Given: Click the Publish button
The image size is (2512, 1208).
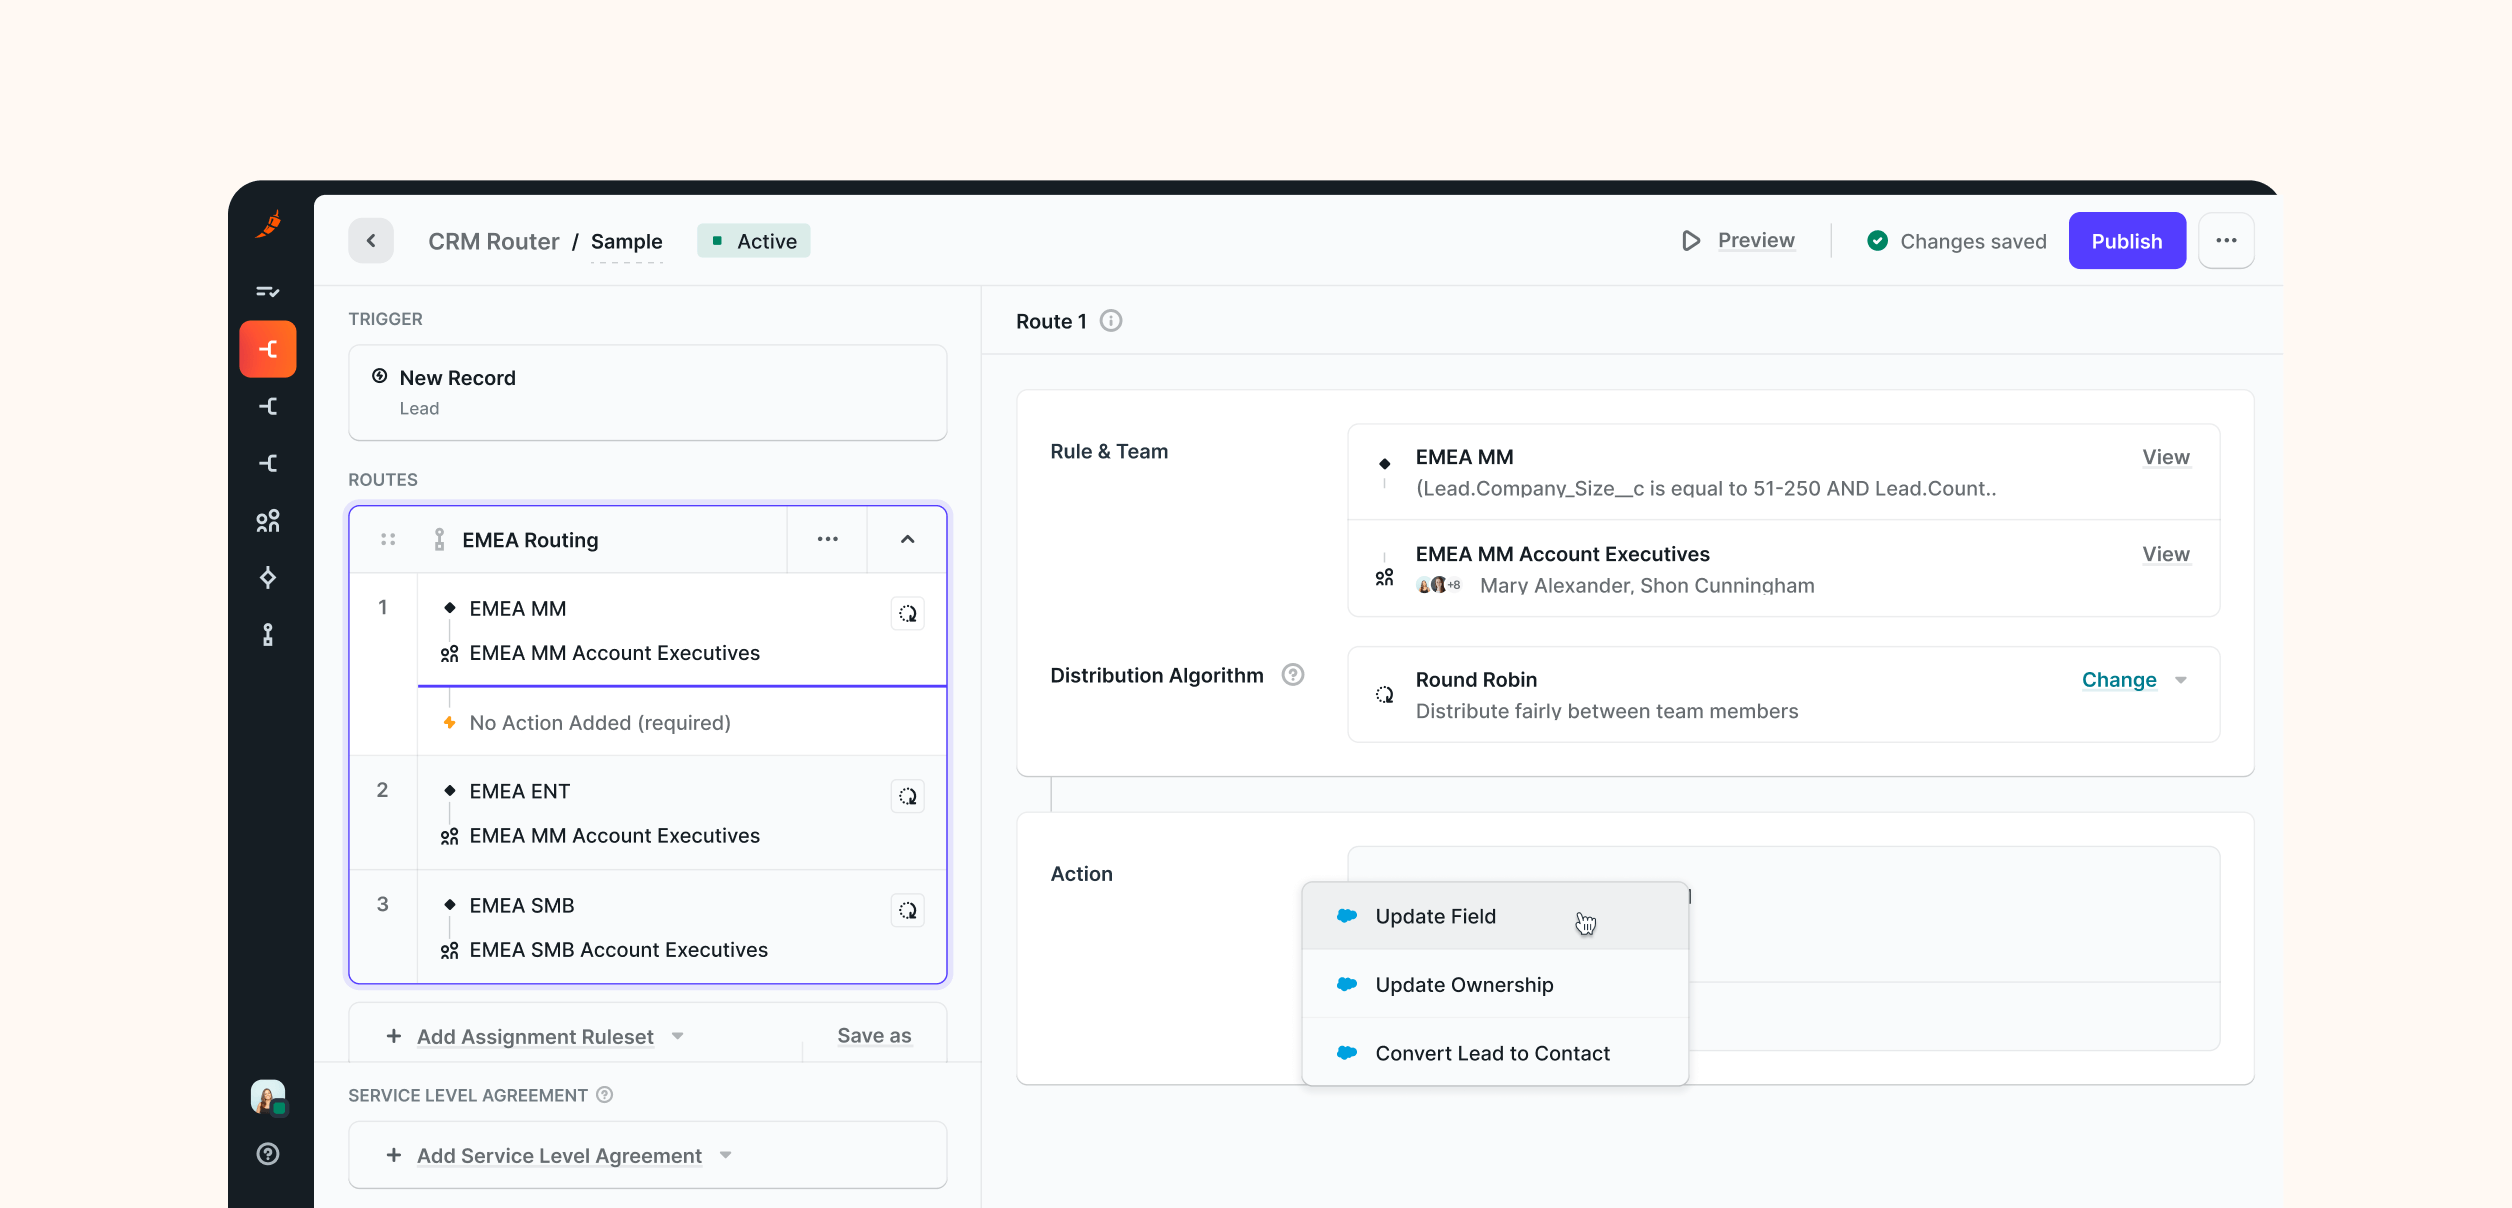Looking at the screenshot, I should tap(2126, 241).
